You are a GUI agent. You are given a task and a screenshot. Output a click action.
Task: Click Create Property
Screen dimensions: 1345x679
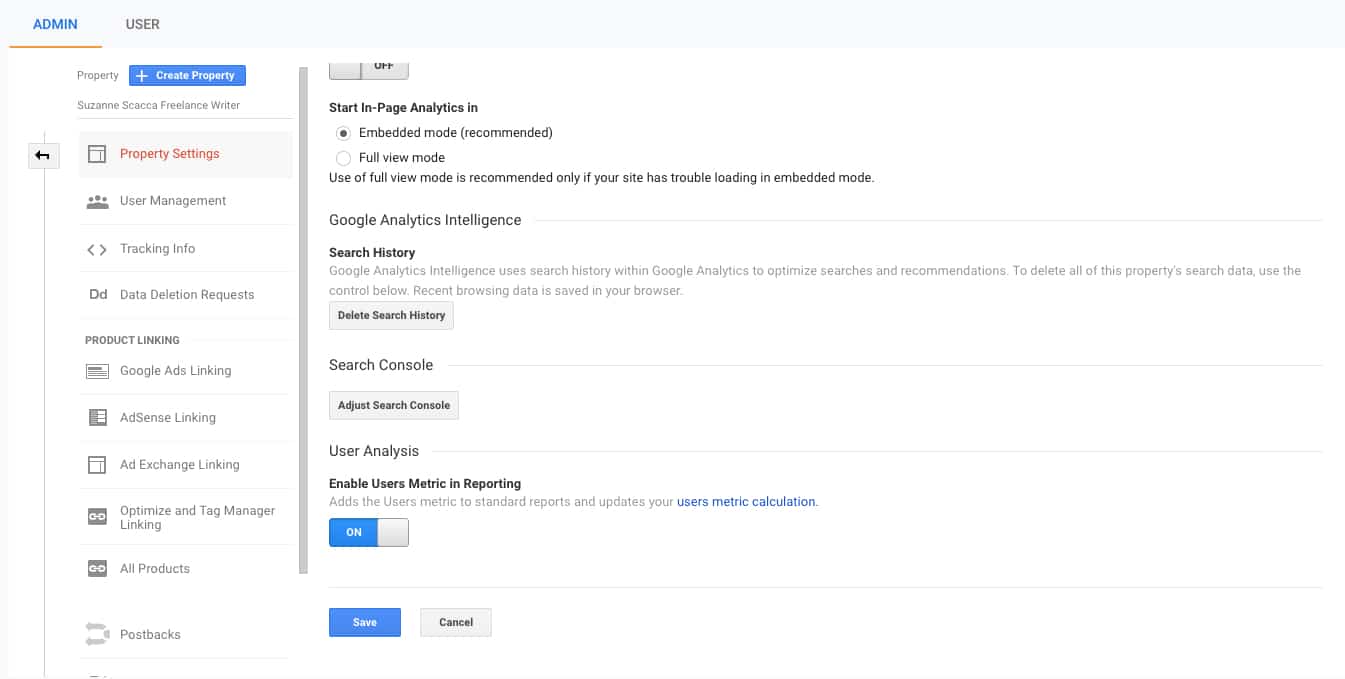(187, 75)
